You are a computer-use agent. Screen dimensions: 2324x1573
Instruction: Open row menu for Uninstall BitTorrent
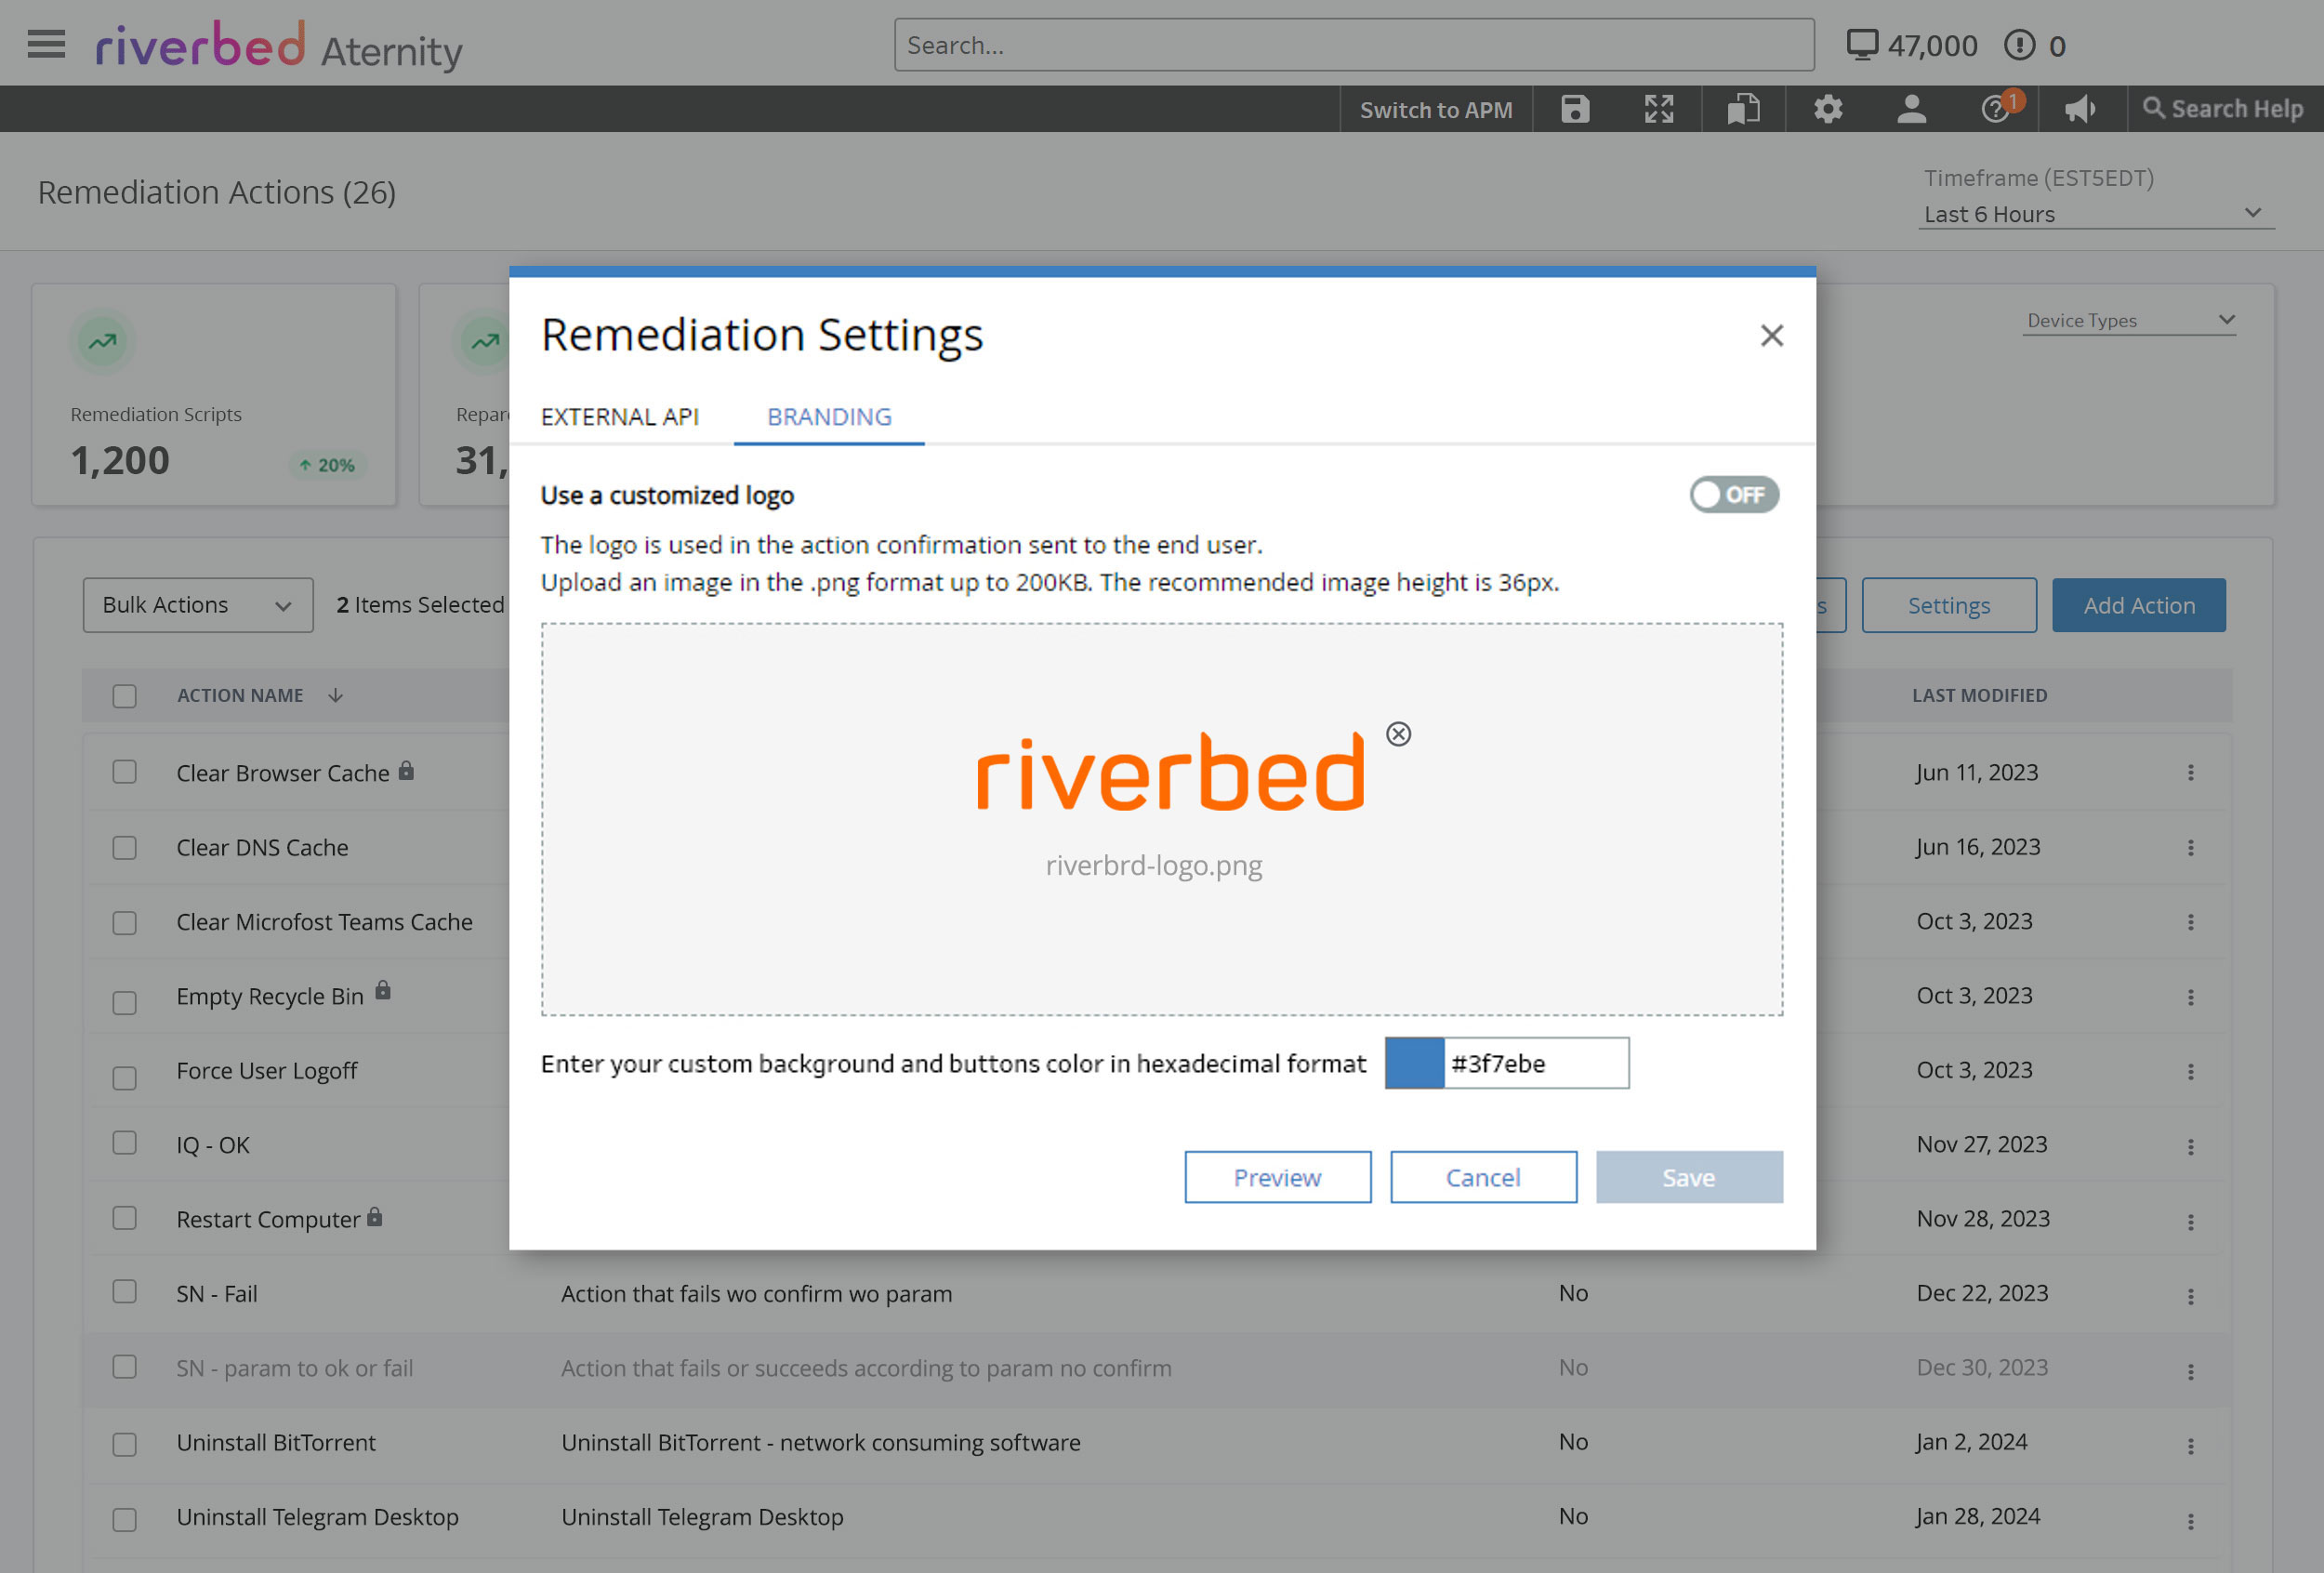[2190, 1446]
